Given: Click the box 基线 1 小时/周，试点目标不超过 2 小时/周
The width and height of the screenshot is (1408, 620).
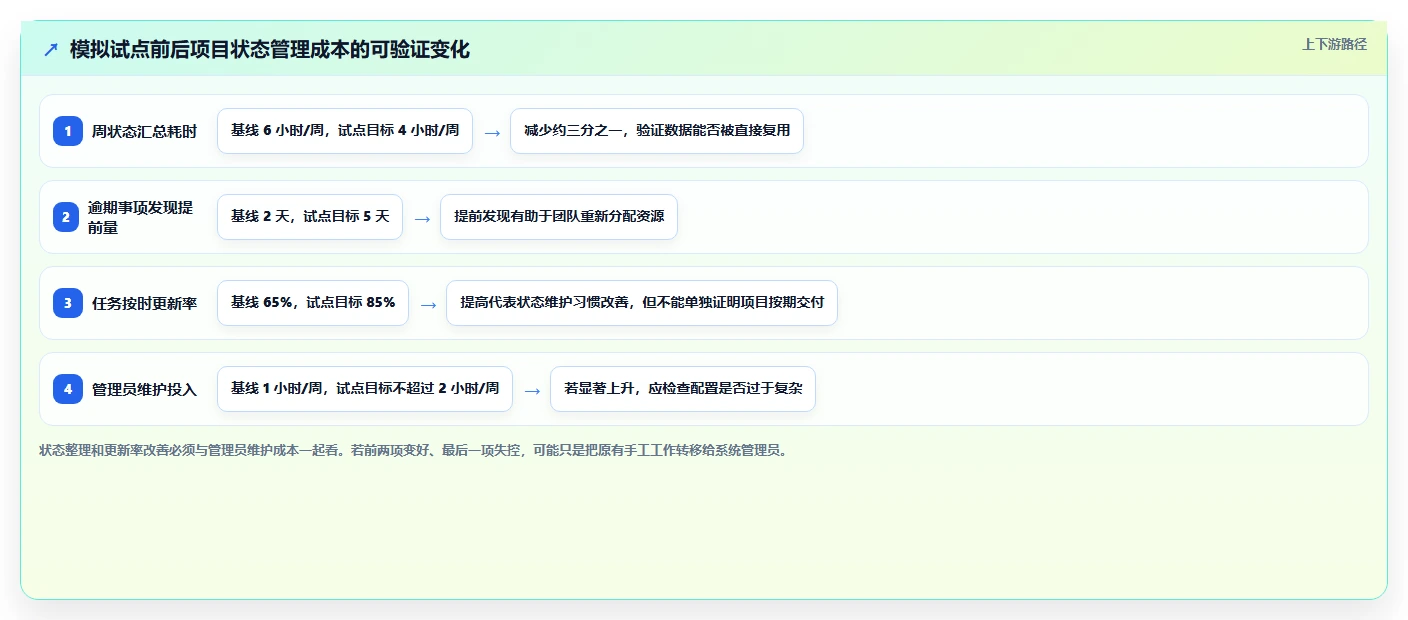Looking at the screenshot, I should [365, 389].
